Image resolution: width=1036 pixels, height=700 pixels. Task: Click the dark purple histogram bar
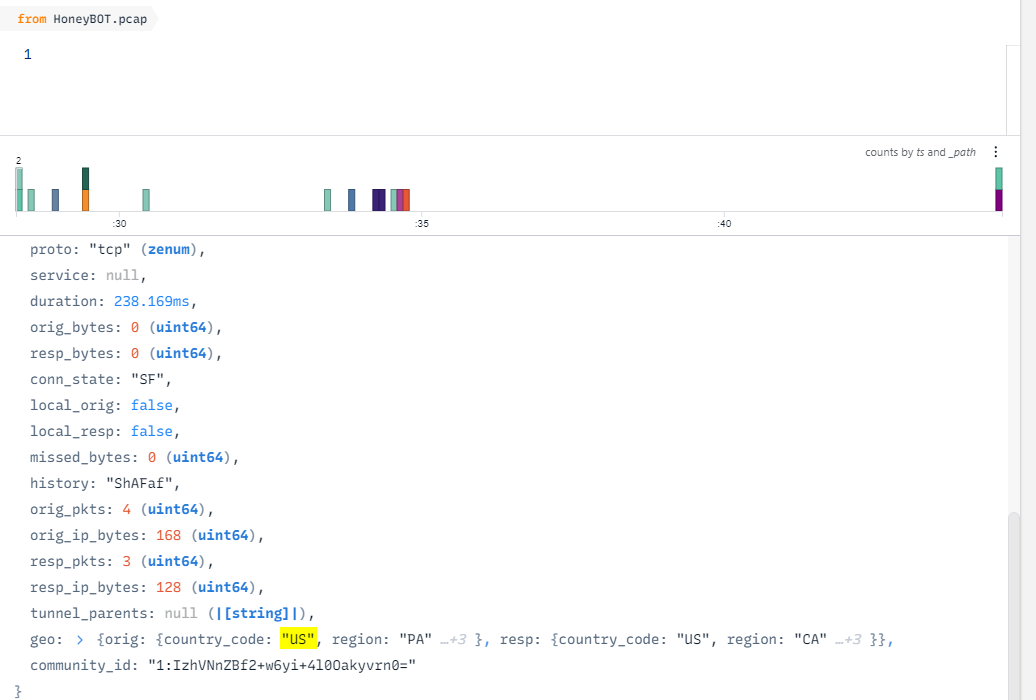pyautogui.click(x=378, y=200)
